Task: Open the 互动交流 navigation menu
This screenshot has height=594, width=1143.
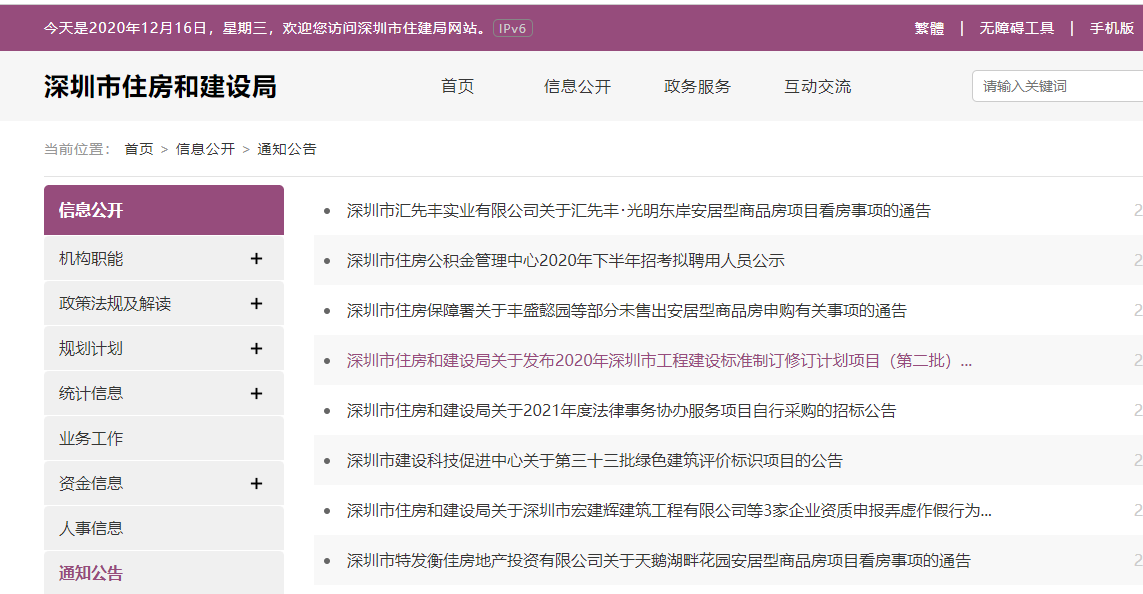Action: (x=817, y=87)
